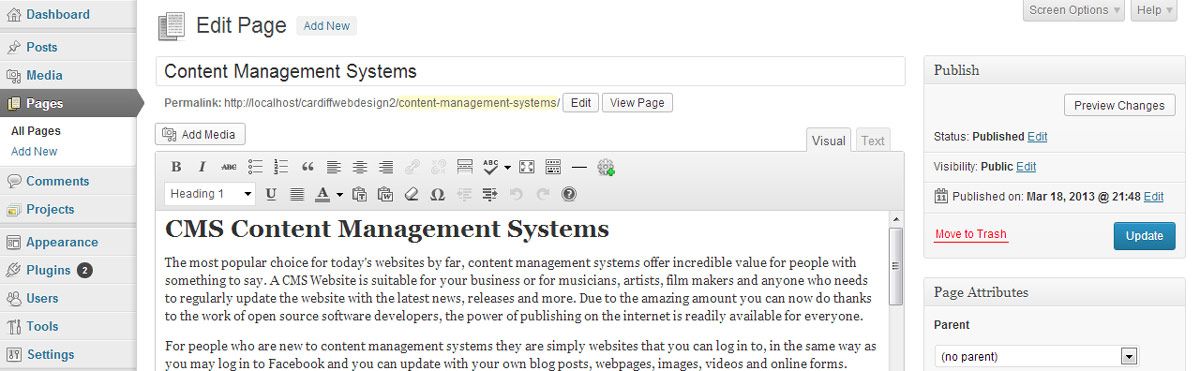Edit the permalink slug
This screenshot has width=1200, height=371.
click(581, 103)
